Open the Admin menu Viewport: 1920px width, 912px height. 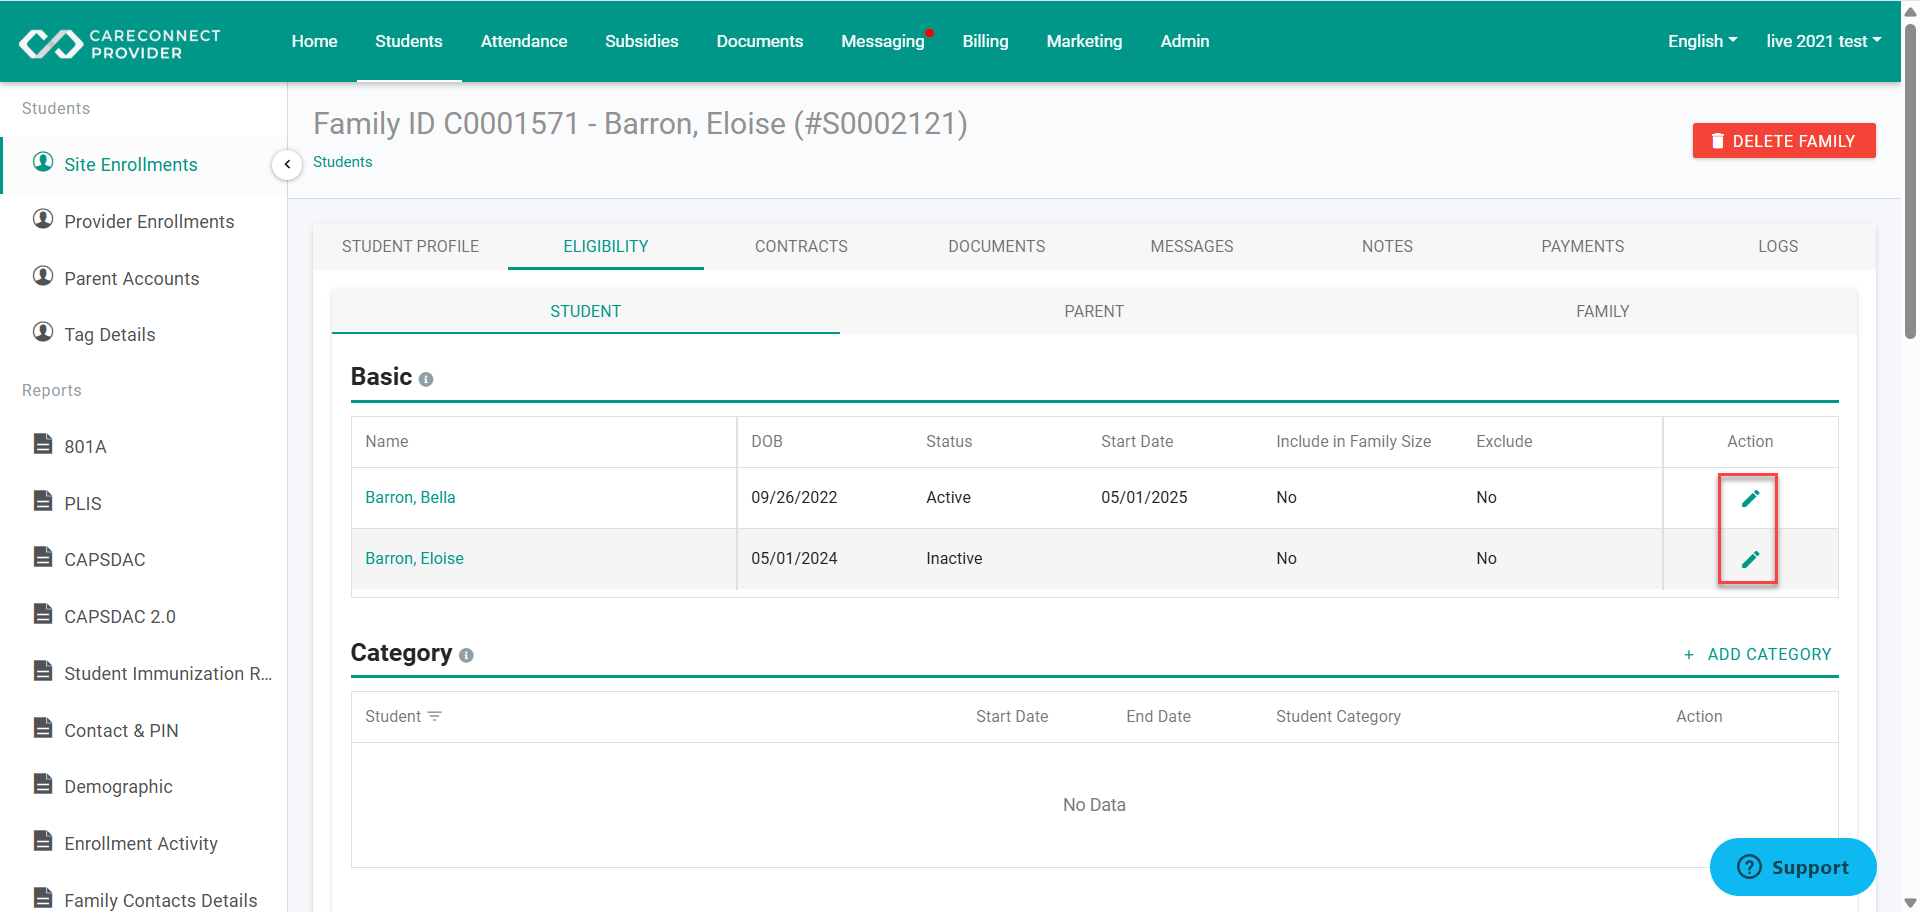pos(1185,41)
